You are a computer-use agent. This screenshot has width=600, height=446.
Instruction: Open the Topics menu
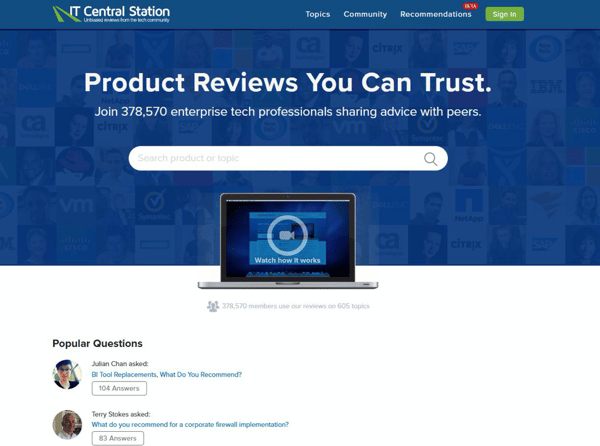317,14
